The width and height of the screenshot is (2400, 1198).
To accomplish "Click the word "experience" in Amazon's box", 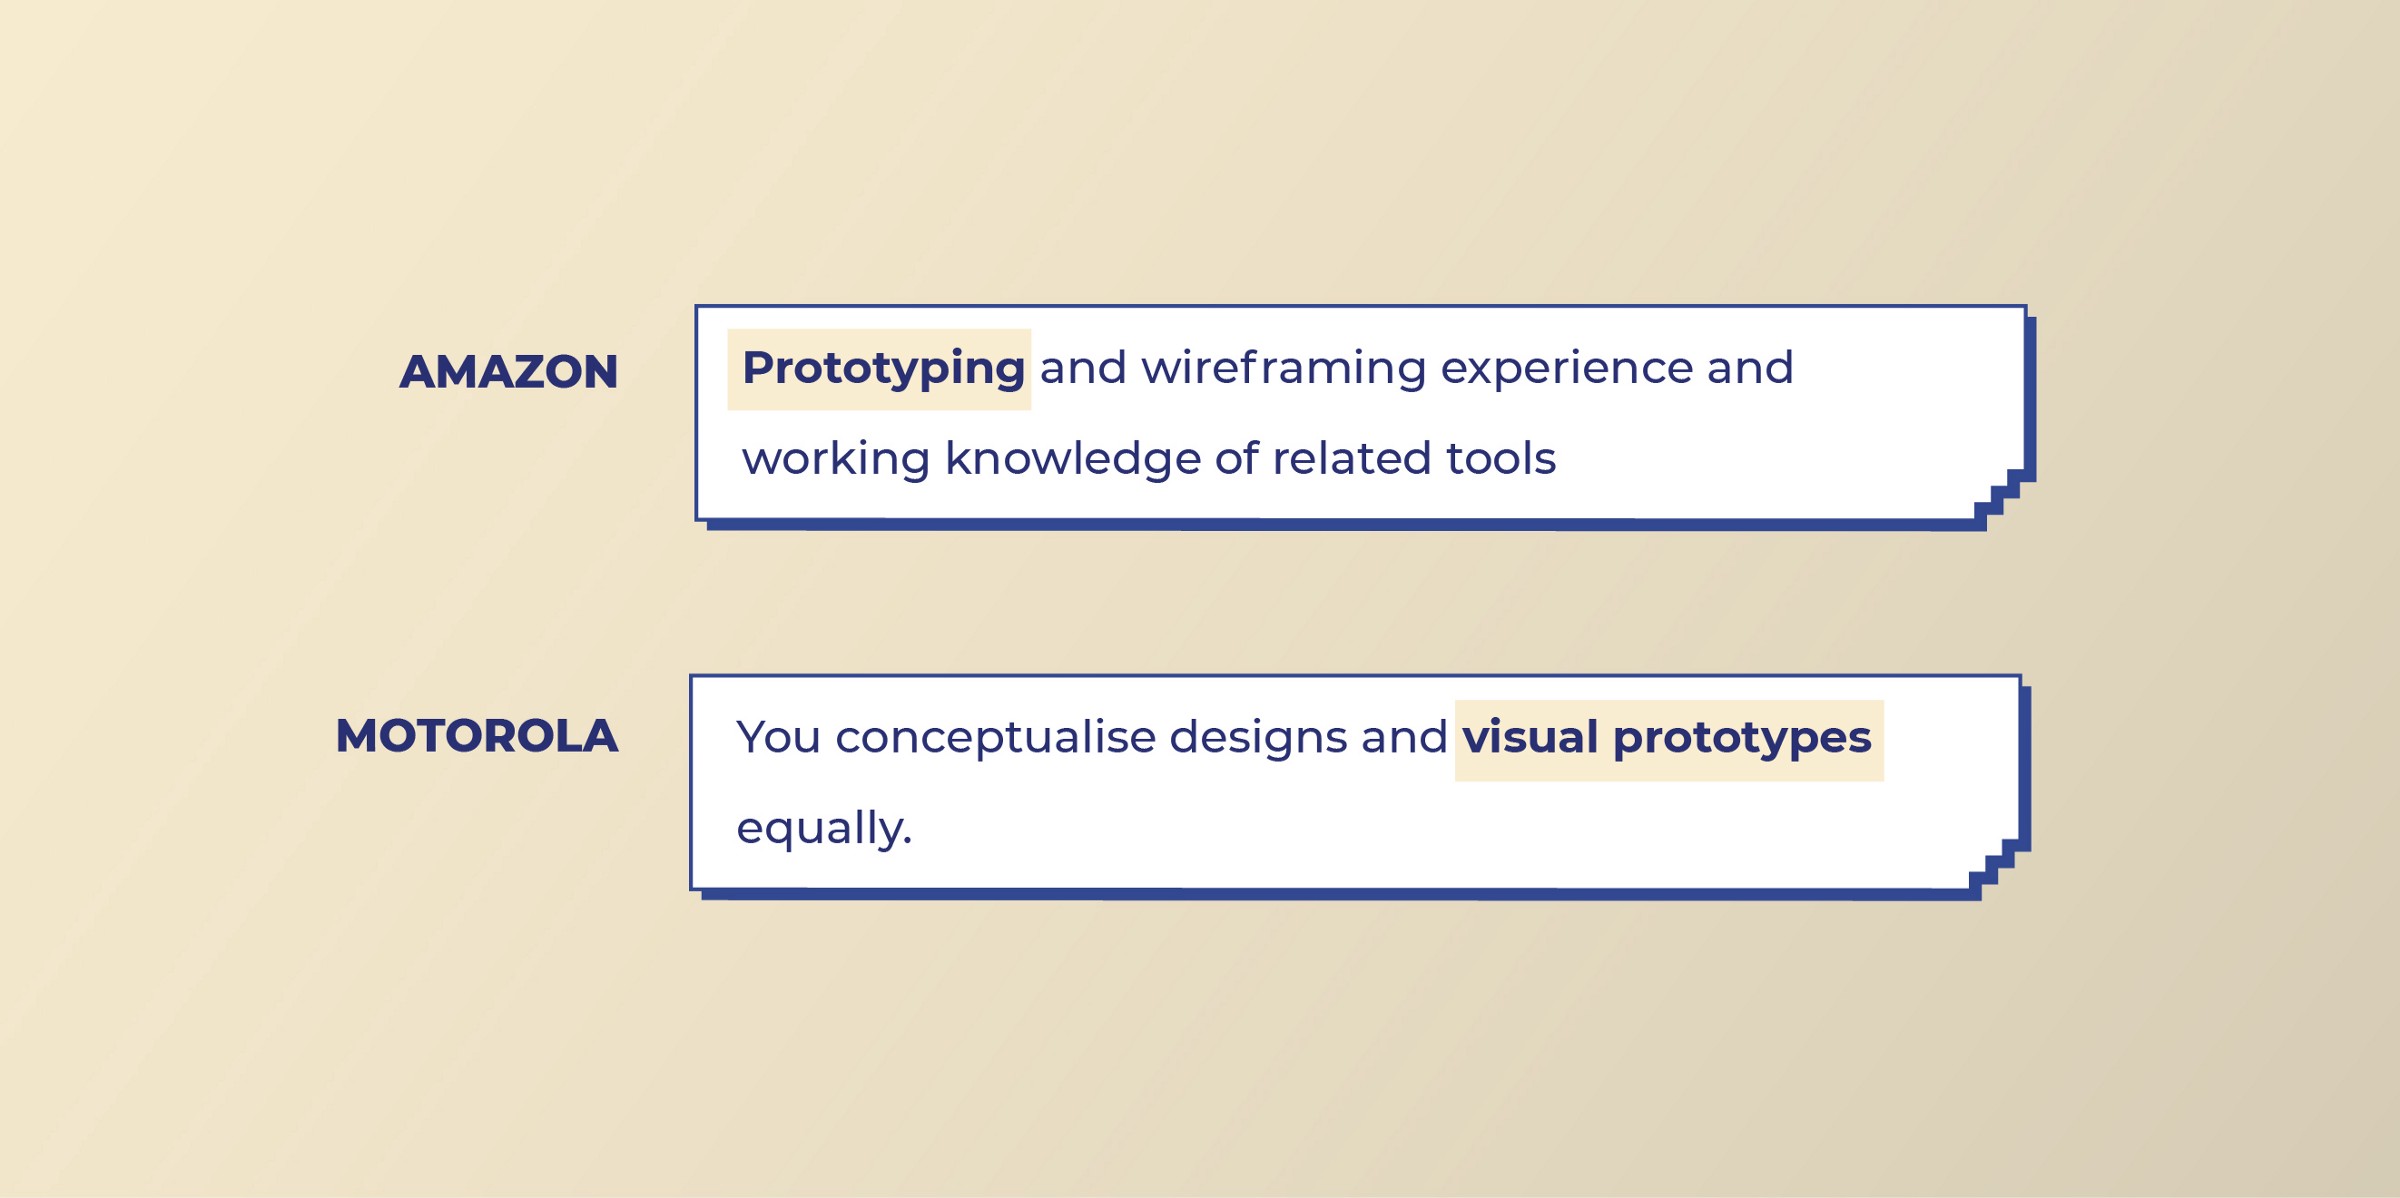I will pyautogui.click(x=1566, y=368).
